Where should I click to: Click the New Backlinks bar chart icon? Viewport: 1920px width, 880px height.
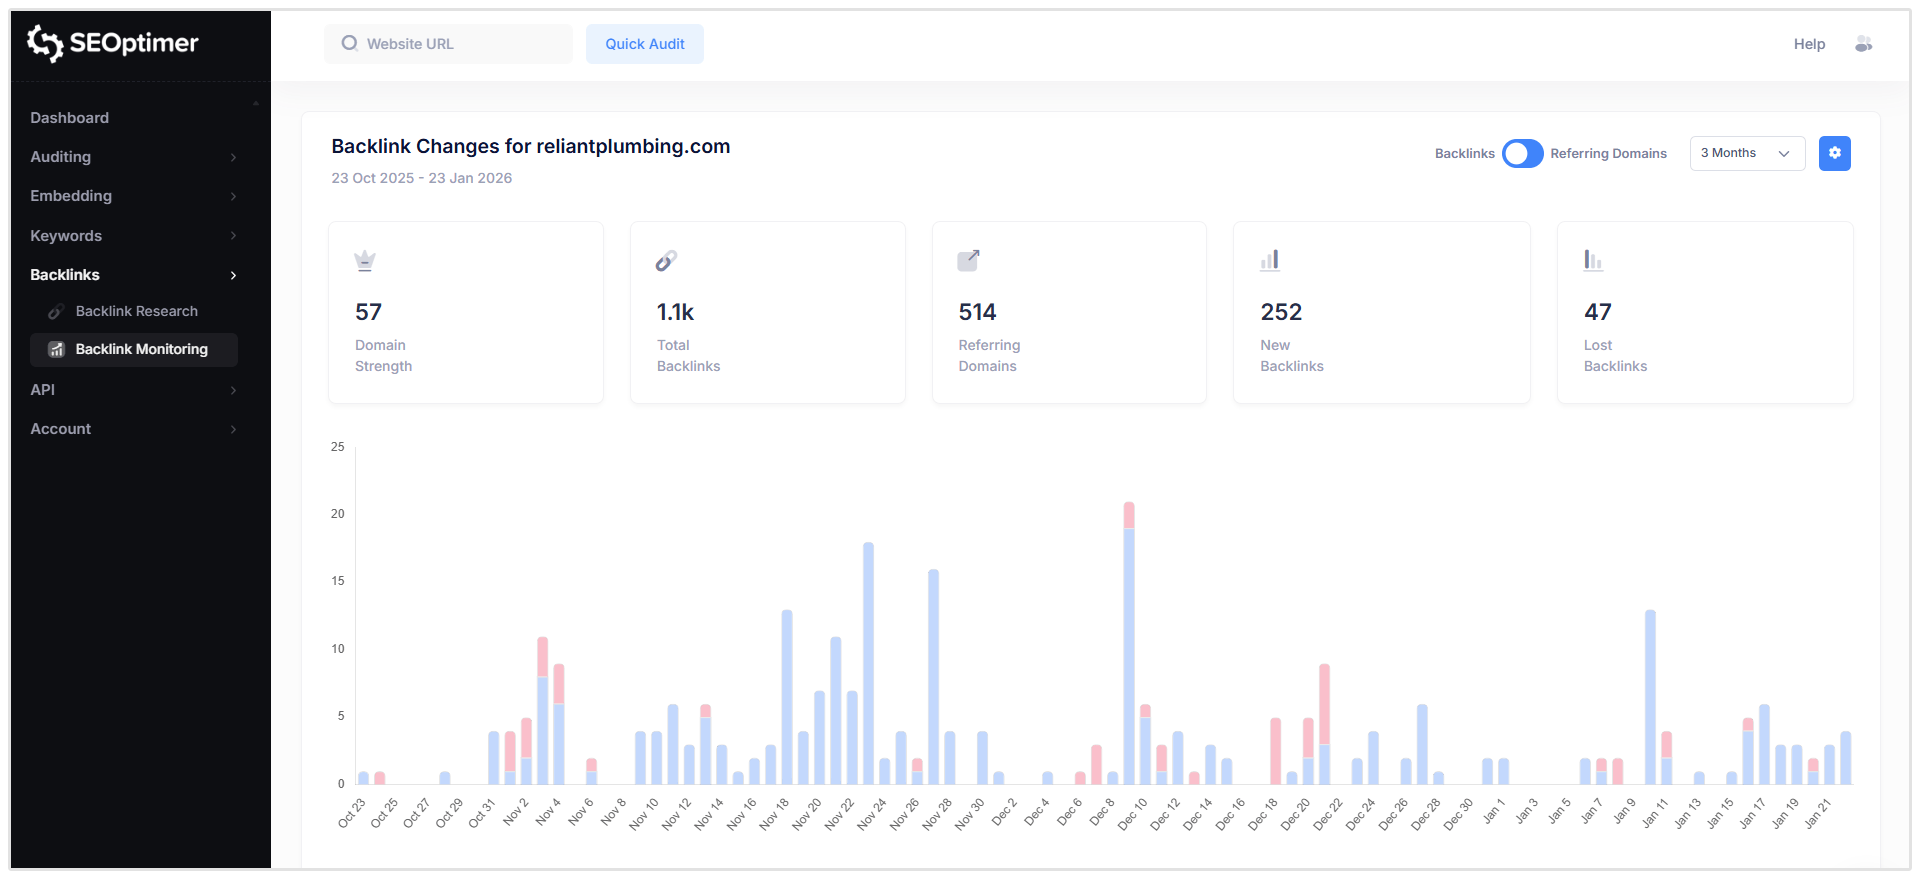click(1270, 261)
